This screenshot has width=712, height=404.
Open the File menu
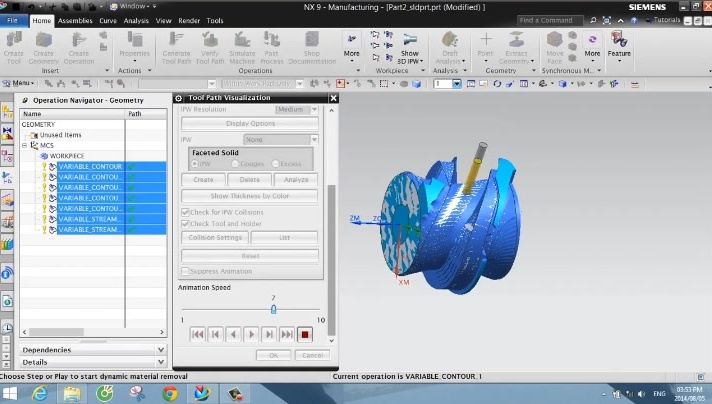point(13,20)
